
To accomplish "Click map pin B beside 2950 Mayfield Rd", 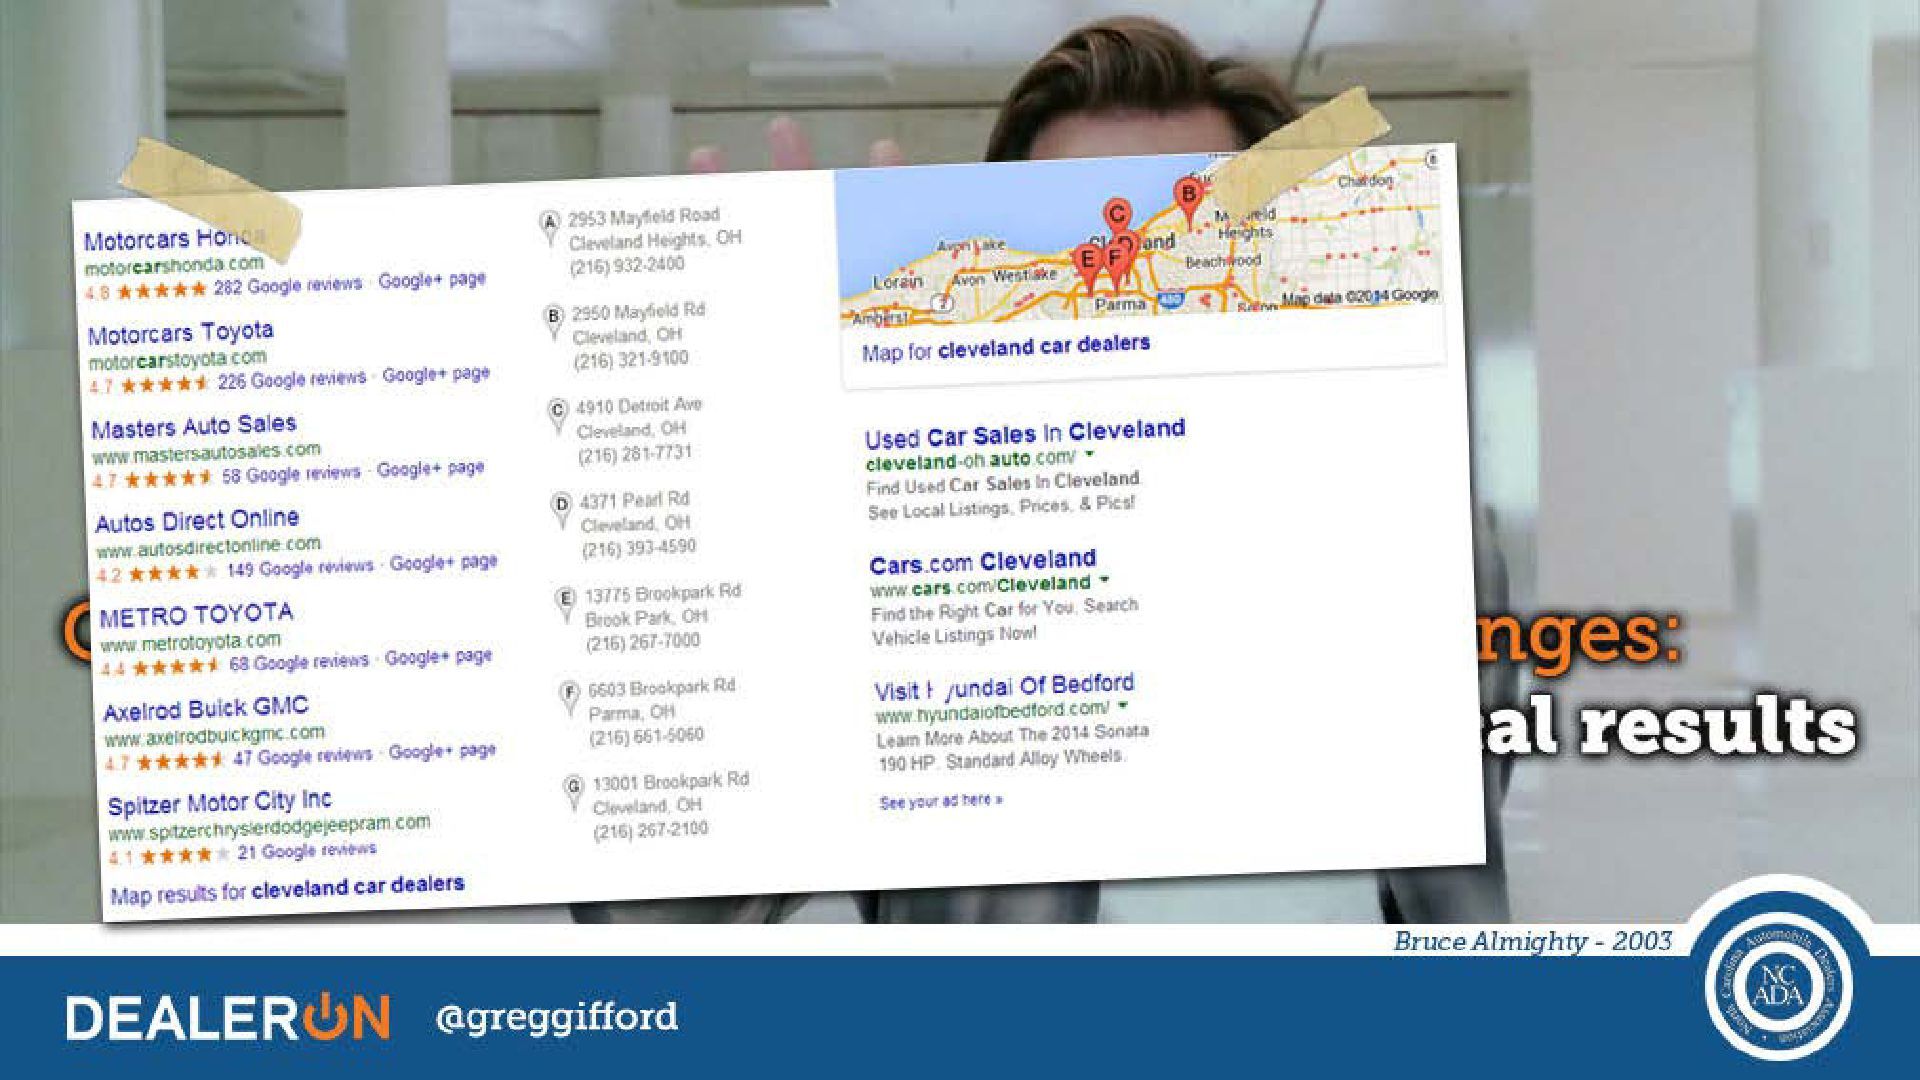I will (x=553, y=322).
